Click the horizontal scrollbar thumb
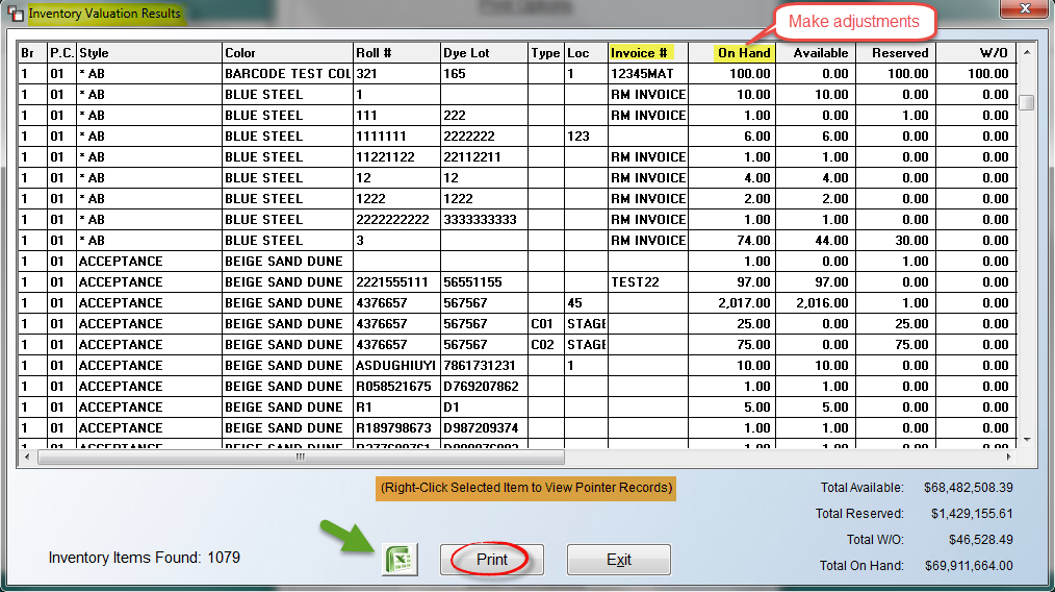 coord(301,457)
